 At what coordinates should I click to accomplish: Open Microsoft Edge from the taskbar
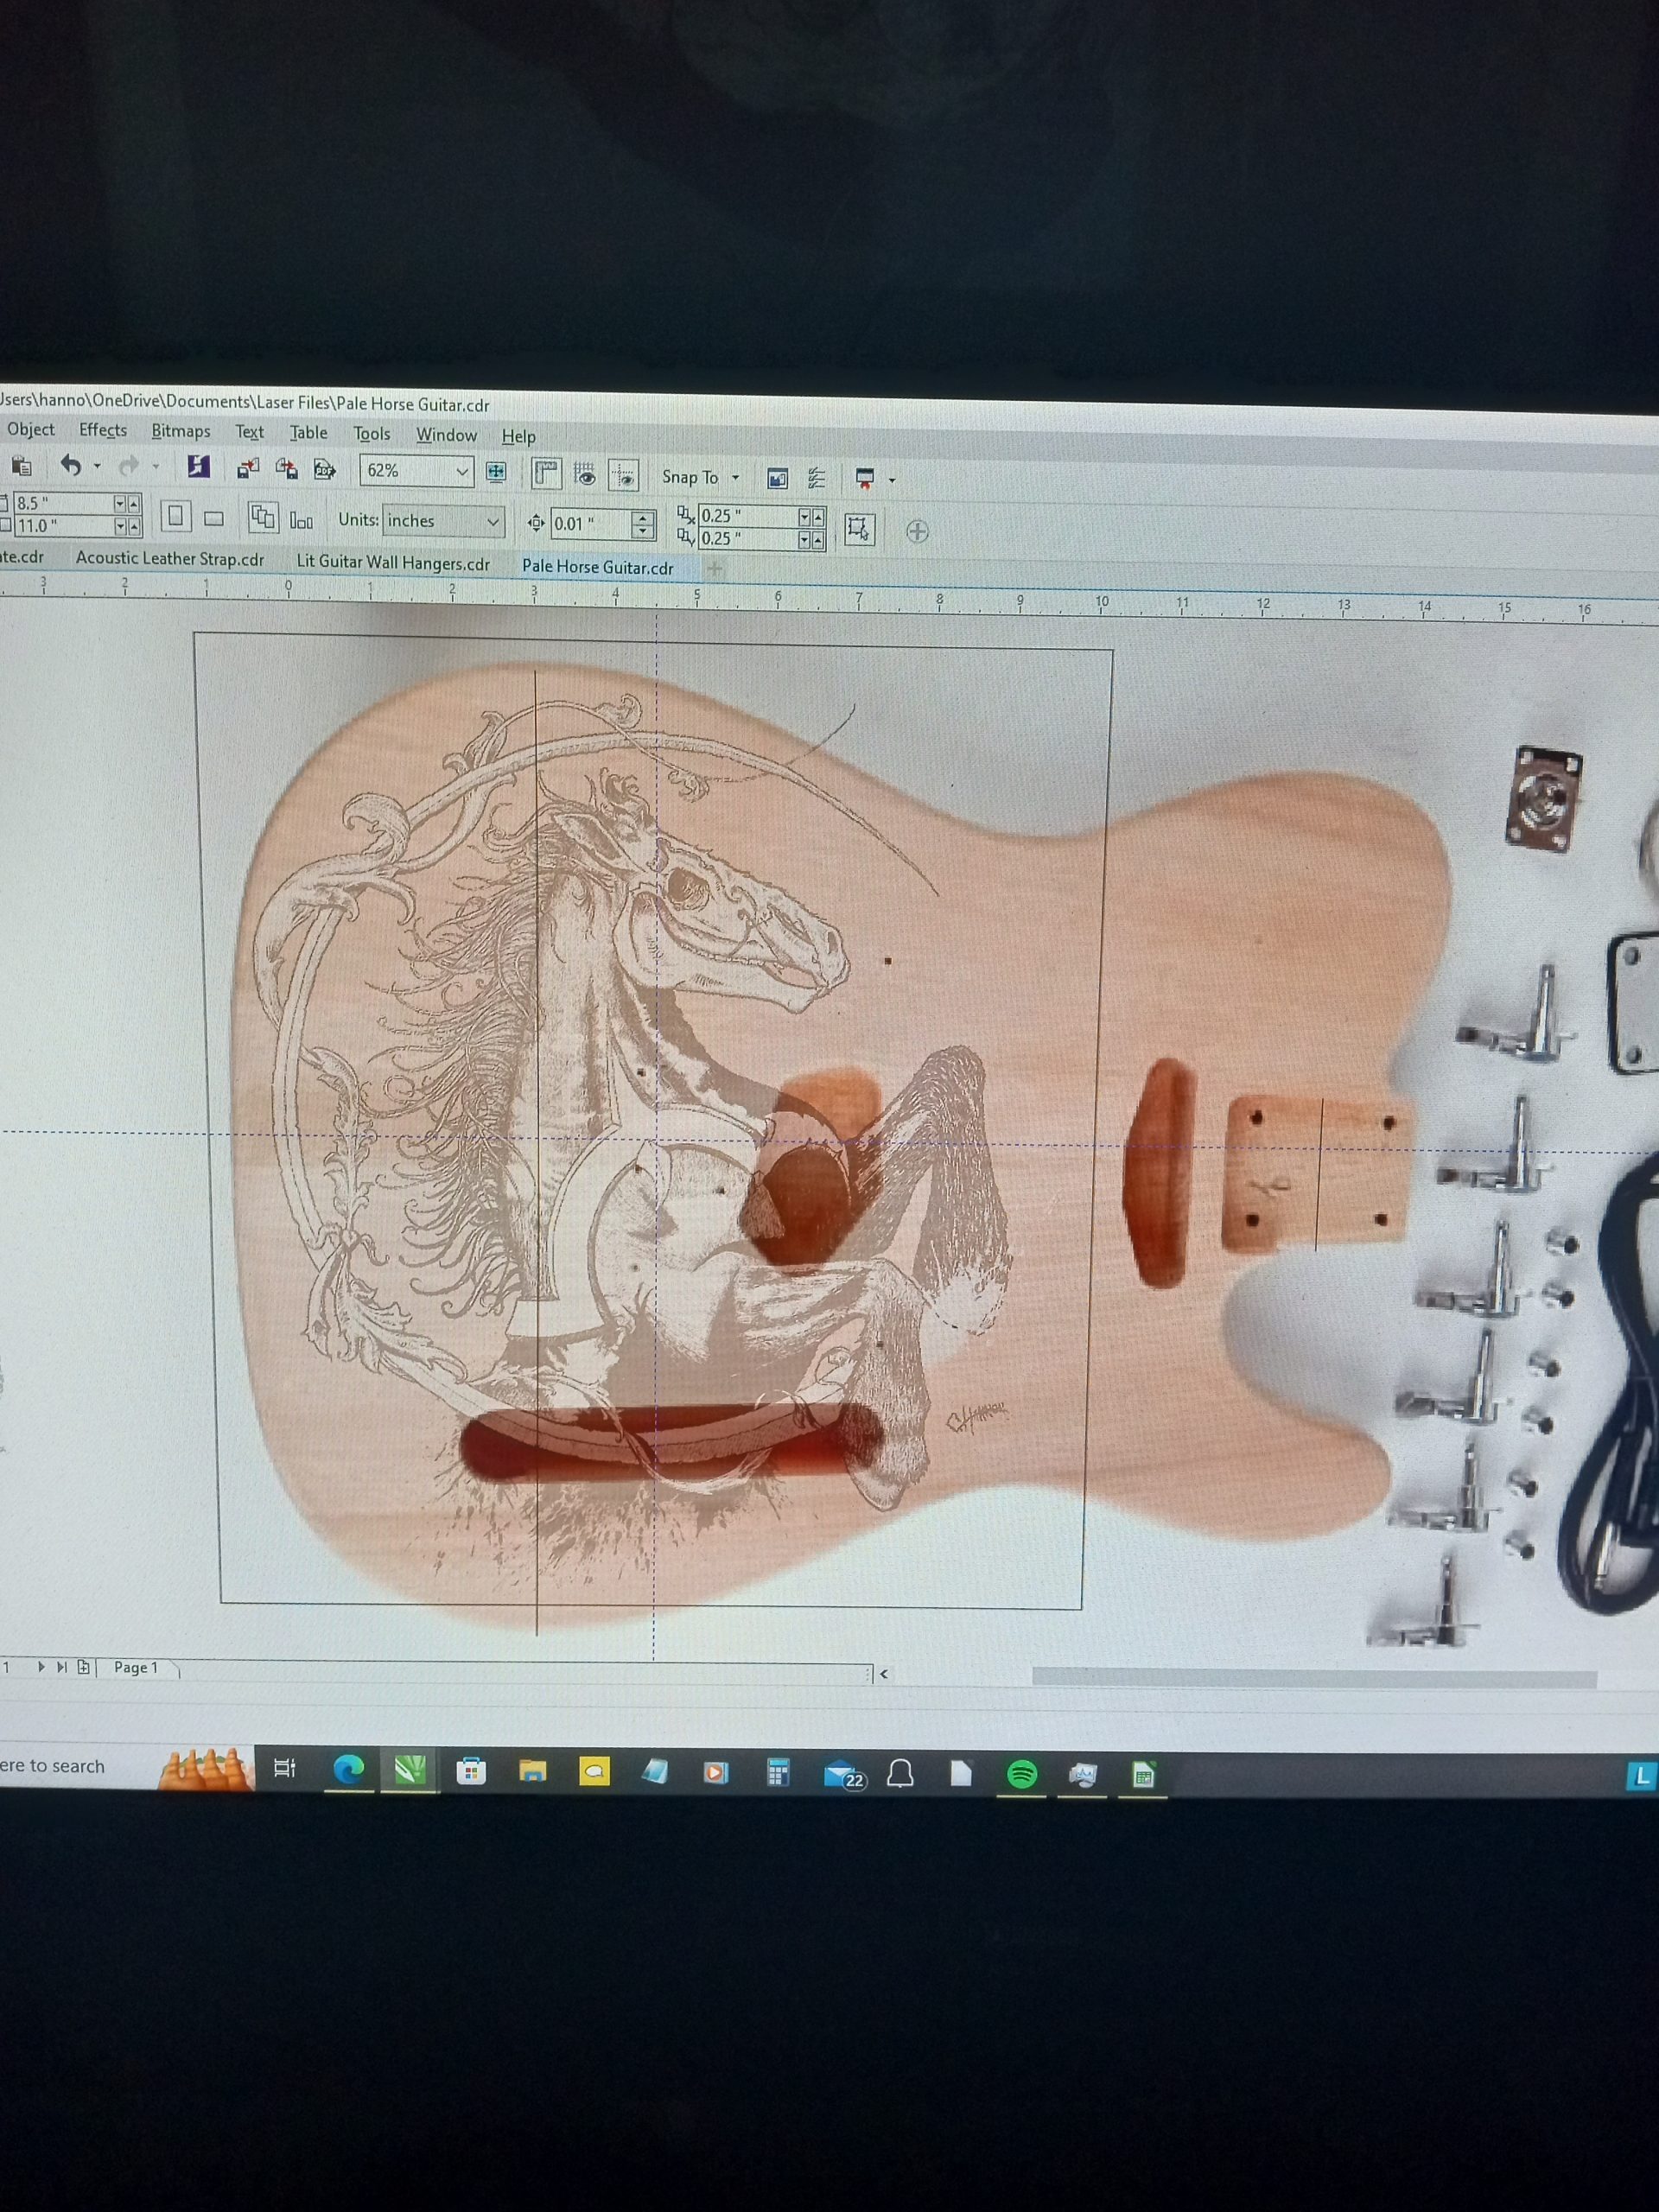coord(349,1770)
